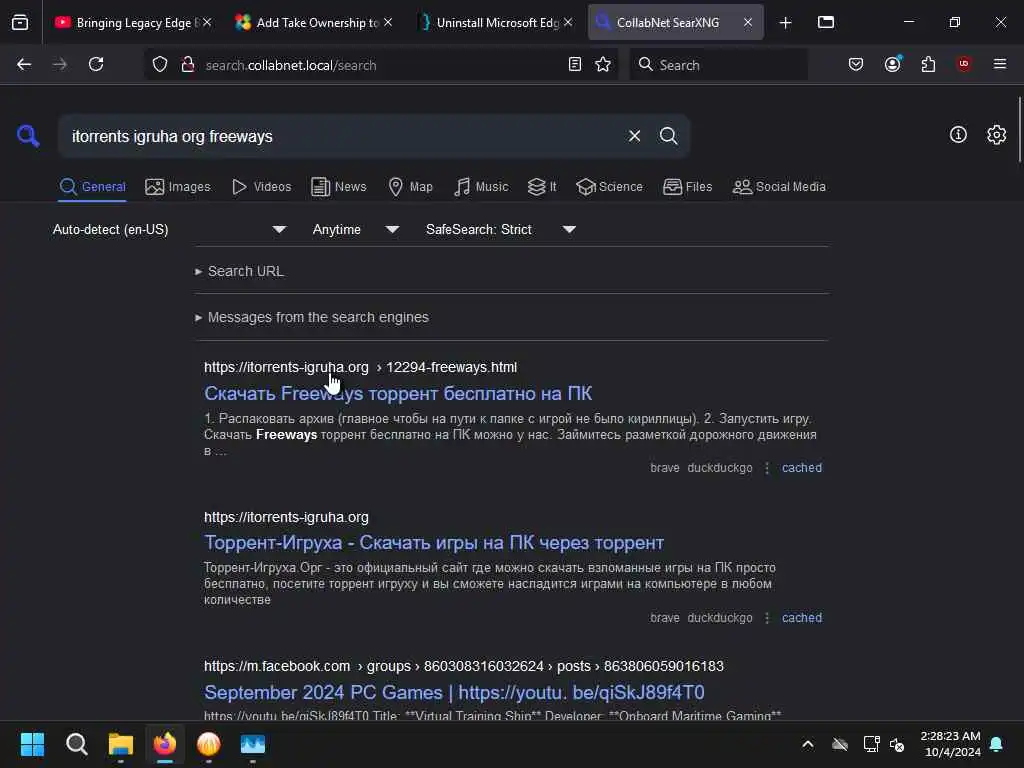
Task: Open clock and date in taskbar
Action: tap(951, 744)
